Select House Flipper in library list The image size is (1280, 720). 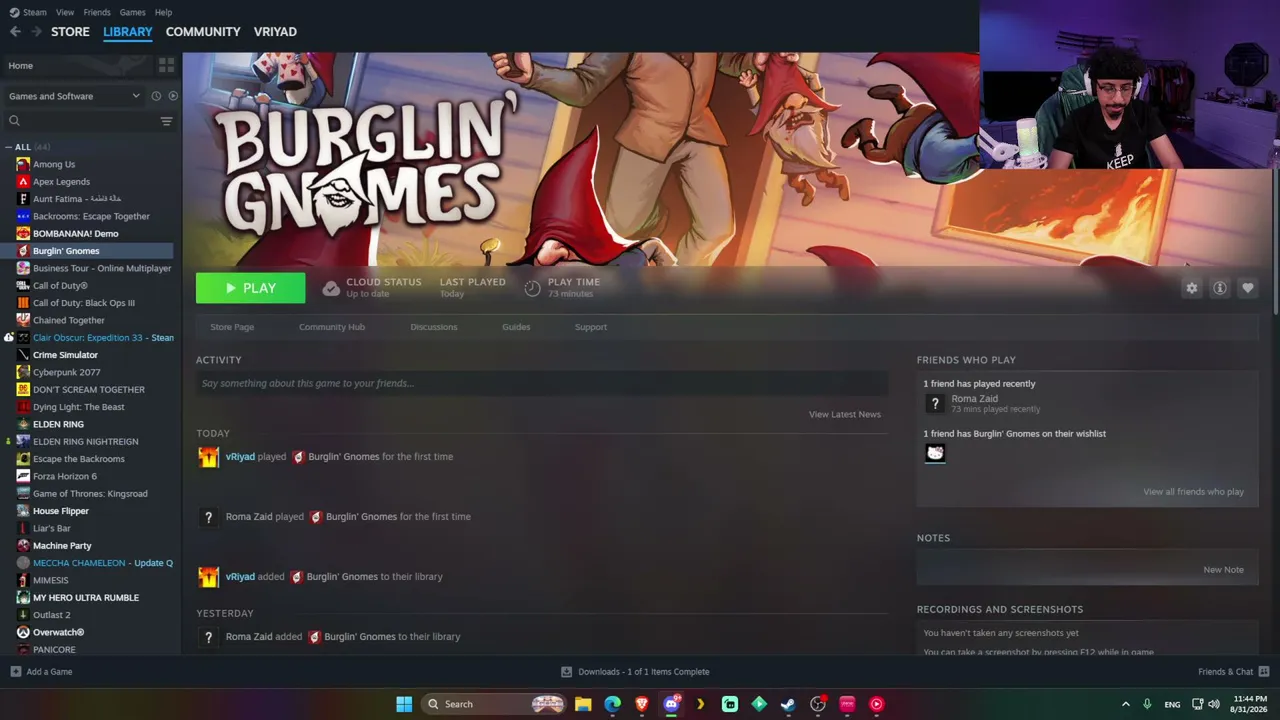[x=61, y=511]
